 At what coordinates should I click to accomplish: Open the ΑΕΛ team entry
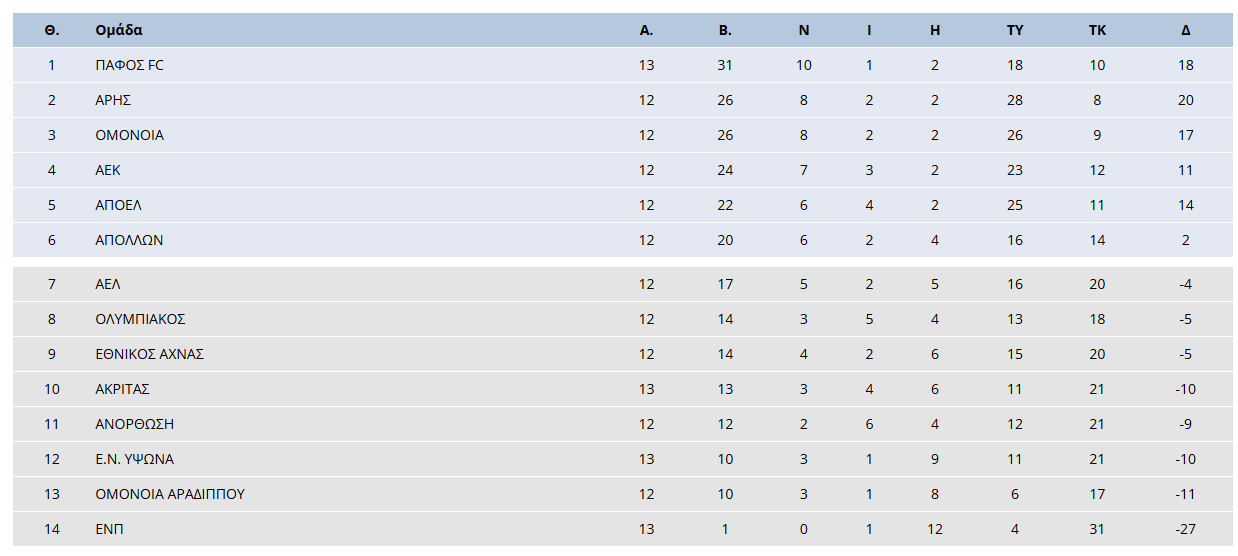click(108, 284)
